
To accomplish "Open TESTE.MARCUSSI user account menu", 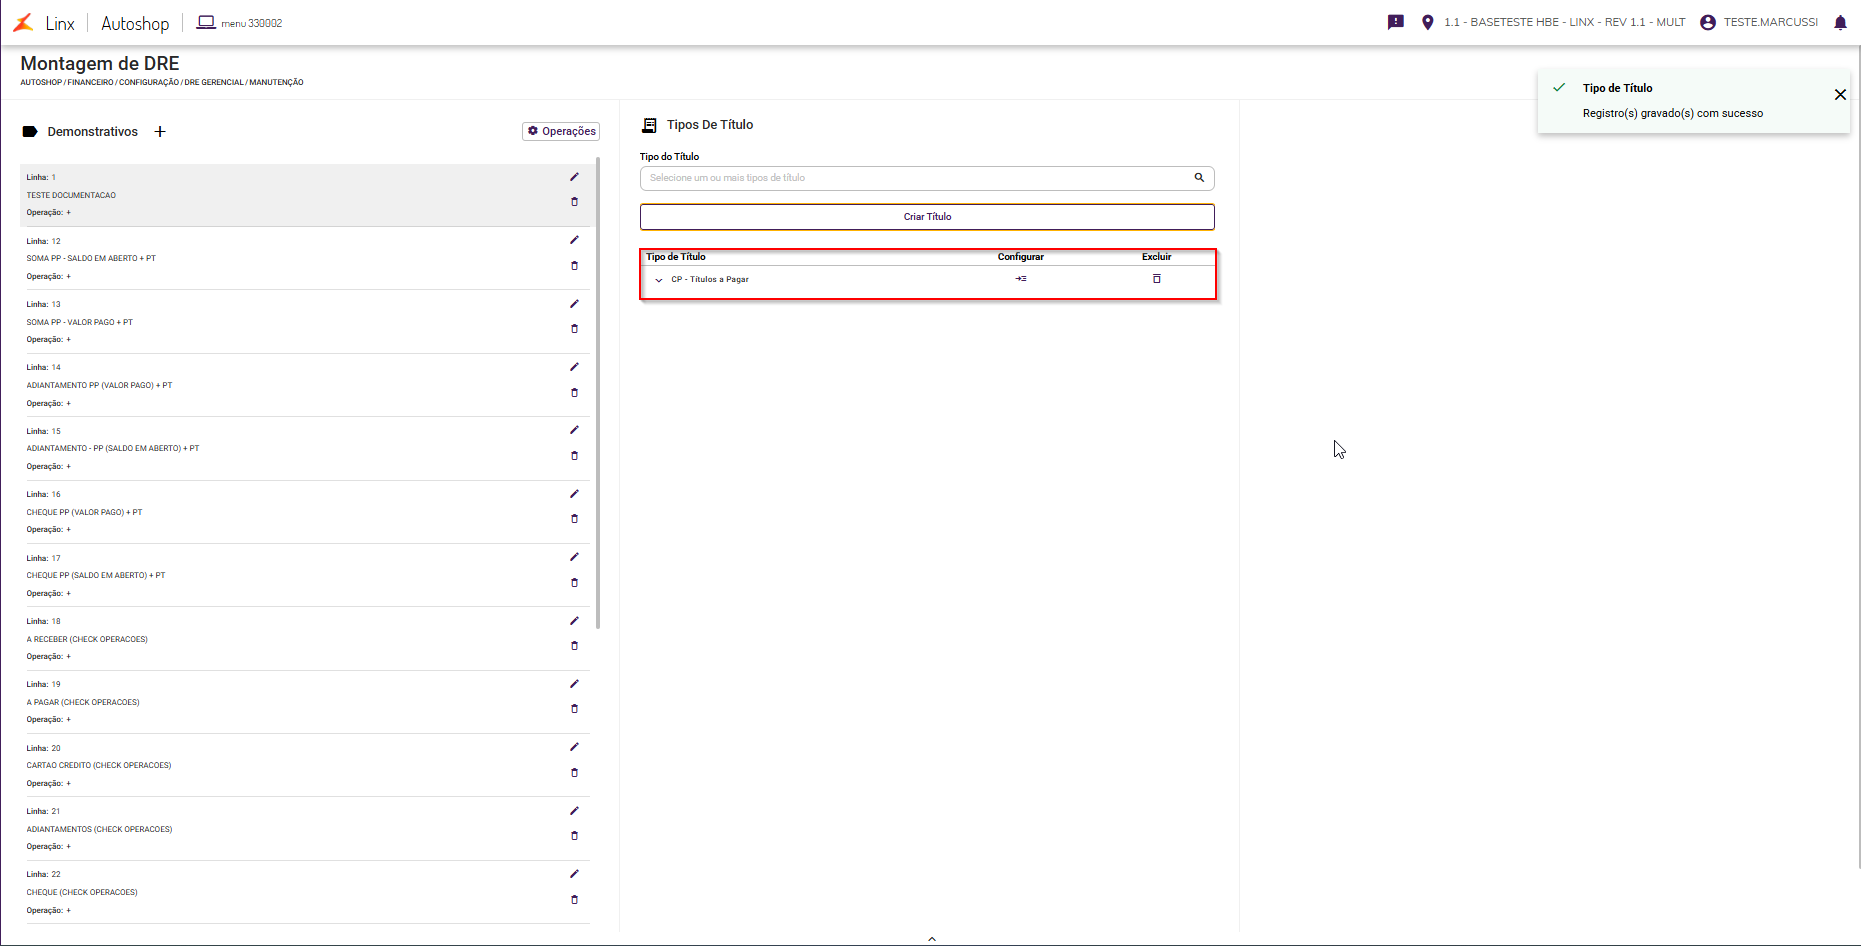I will pyautogui.click(x=1759, y=22).
